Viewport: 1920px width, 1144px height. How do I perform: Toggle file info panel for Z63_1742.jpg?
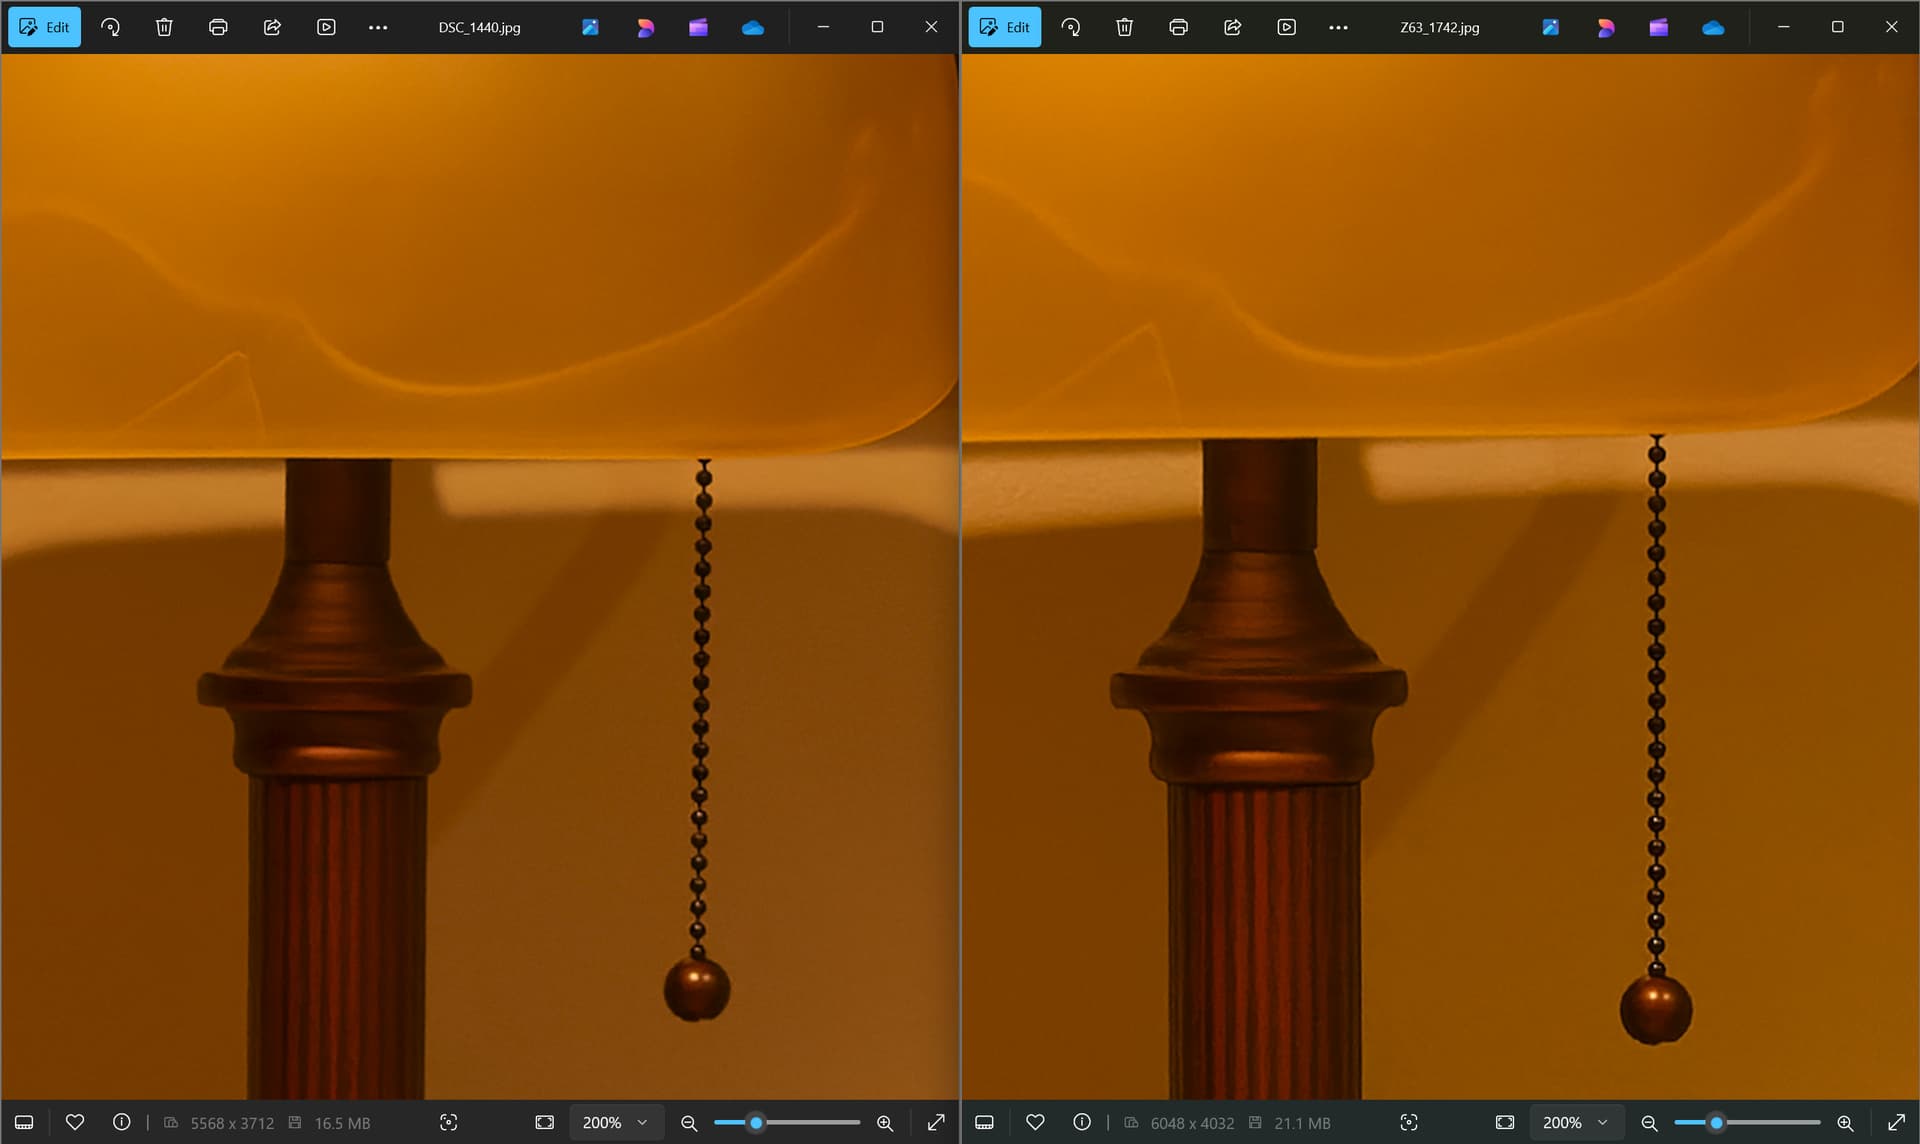[1082, 1122]
